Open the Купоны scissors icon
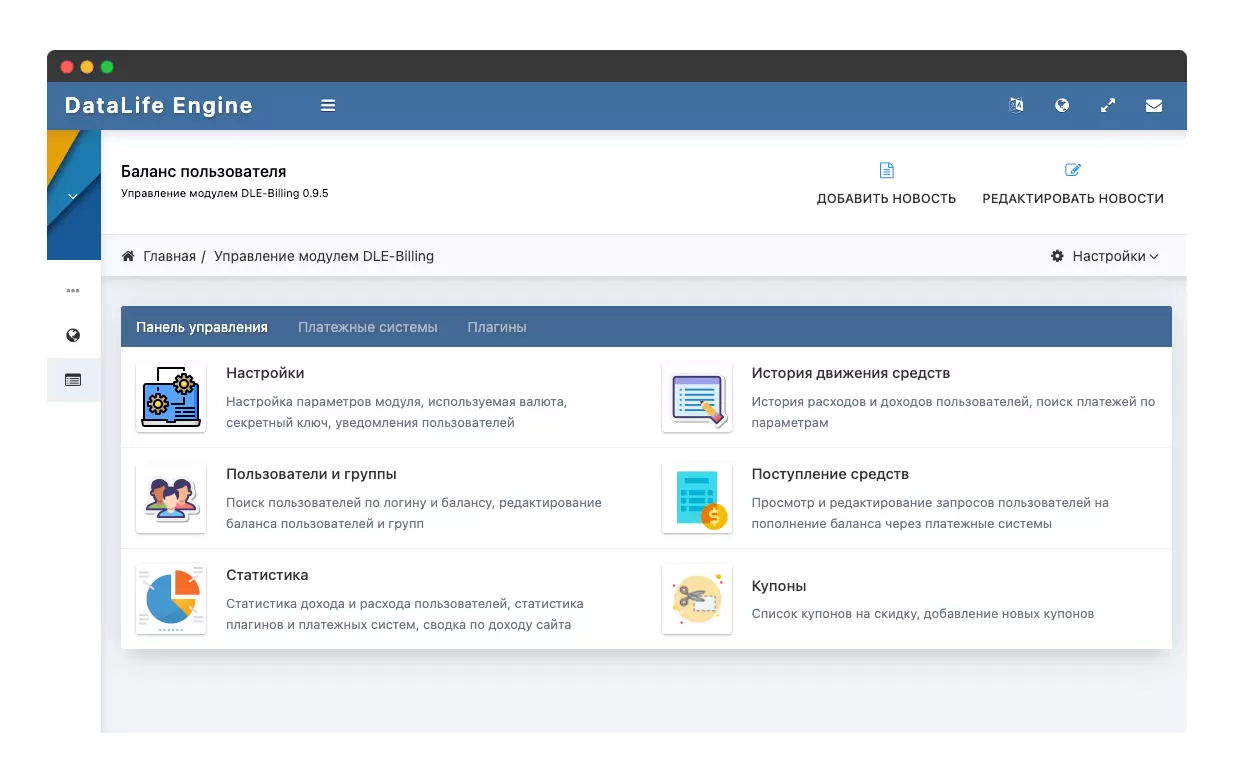The width and height of the screenshot is (1234, 782). click(x=697, y=599)
